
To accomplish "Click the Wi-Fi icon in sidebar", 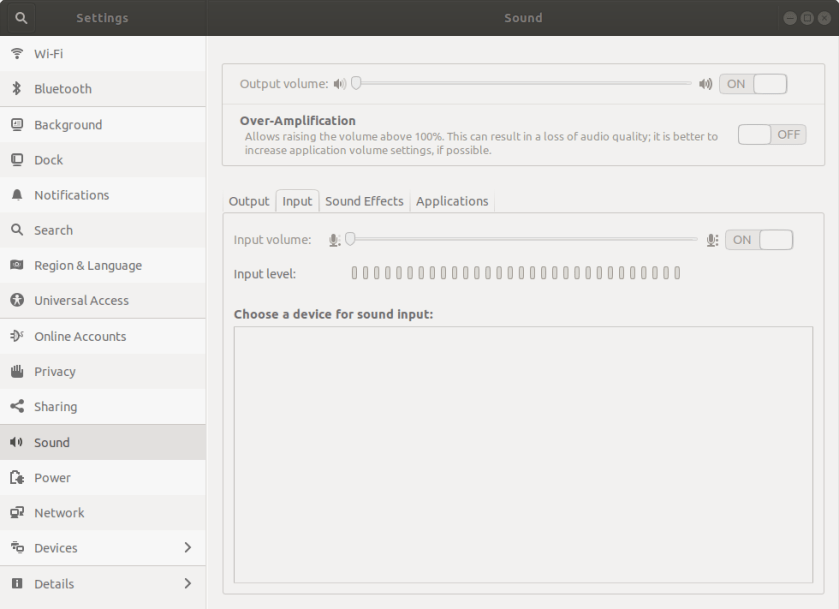I will 17,54.
